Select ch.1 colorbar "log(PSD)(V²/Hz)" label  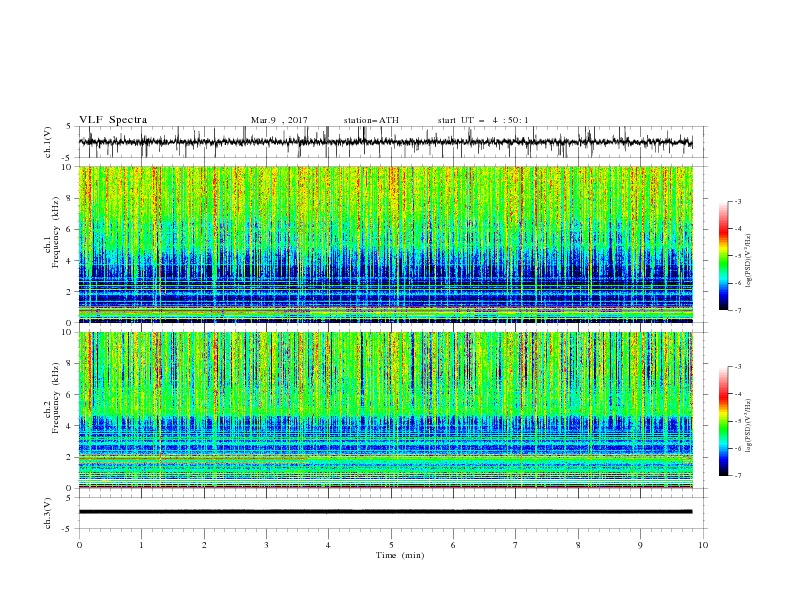(x=749, y=261)
